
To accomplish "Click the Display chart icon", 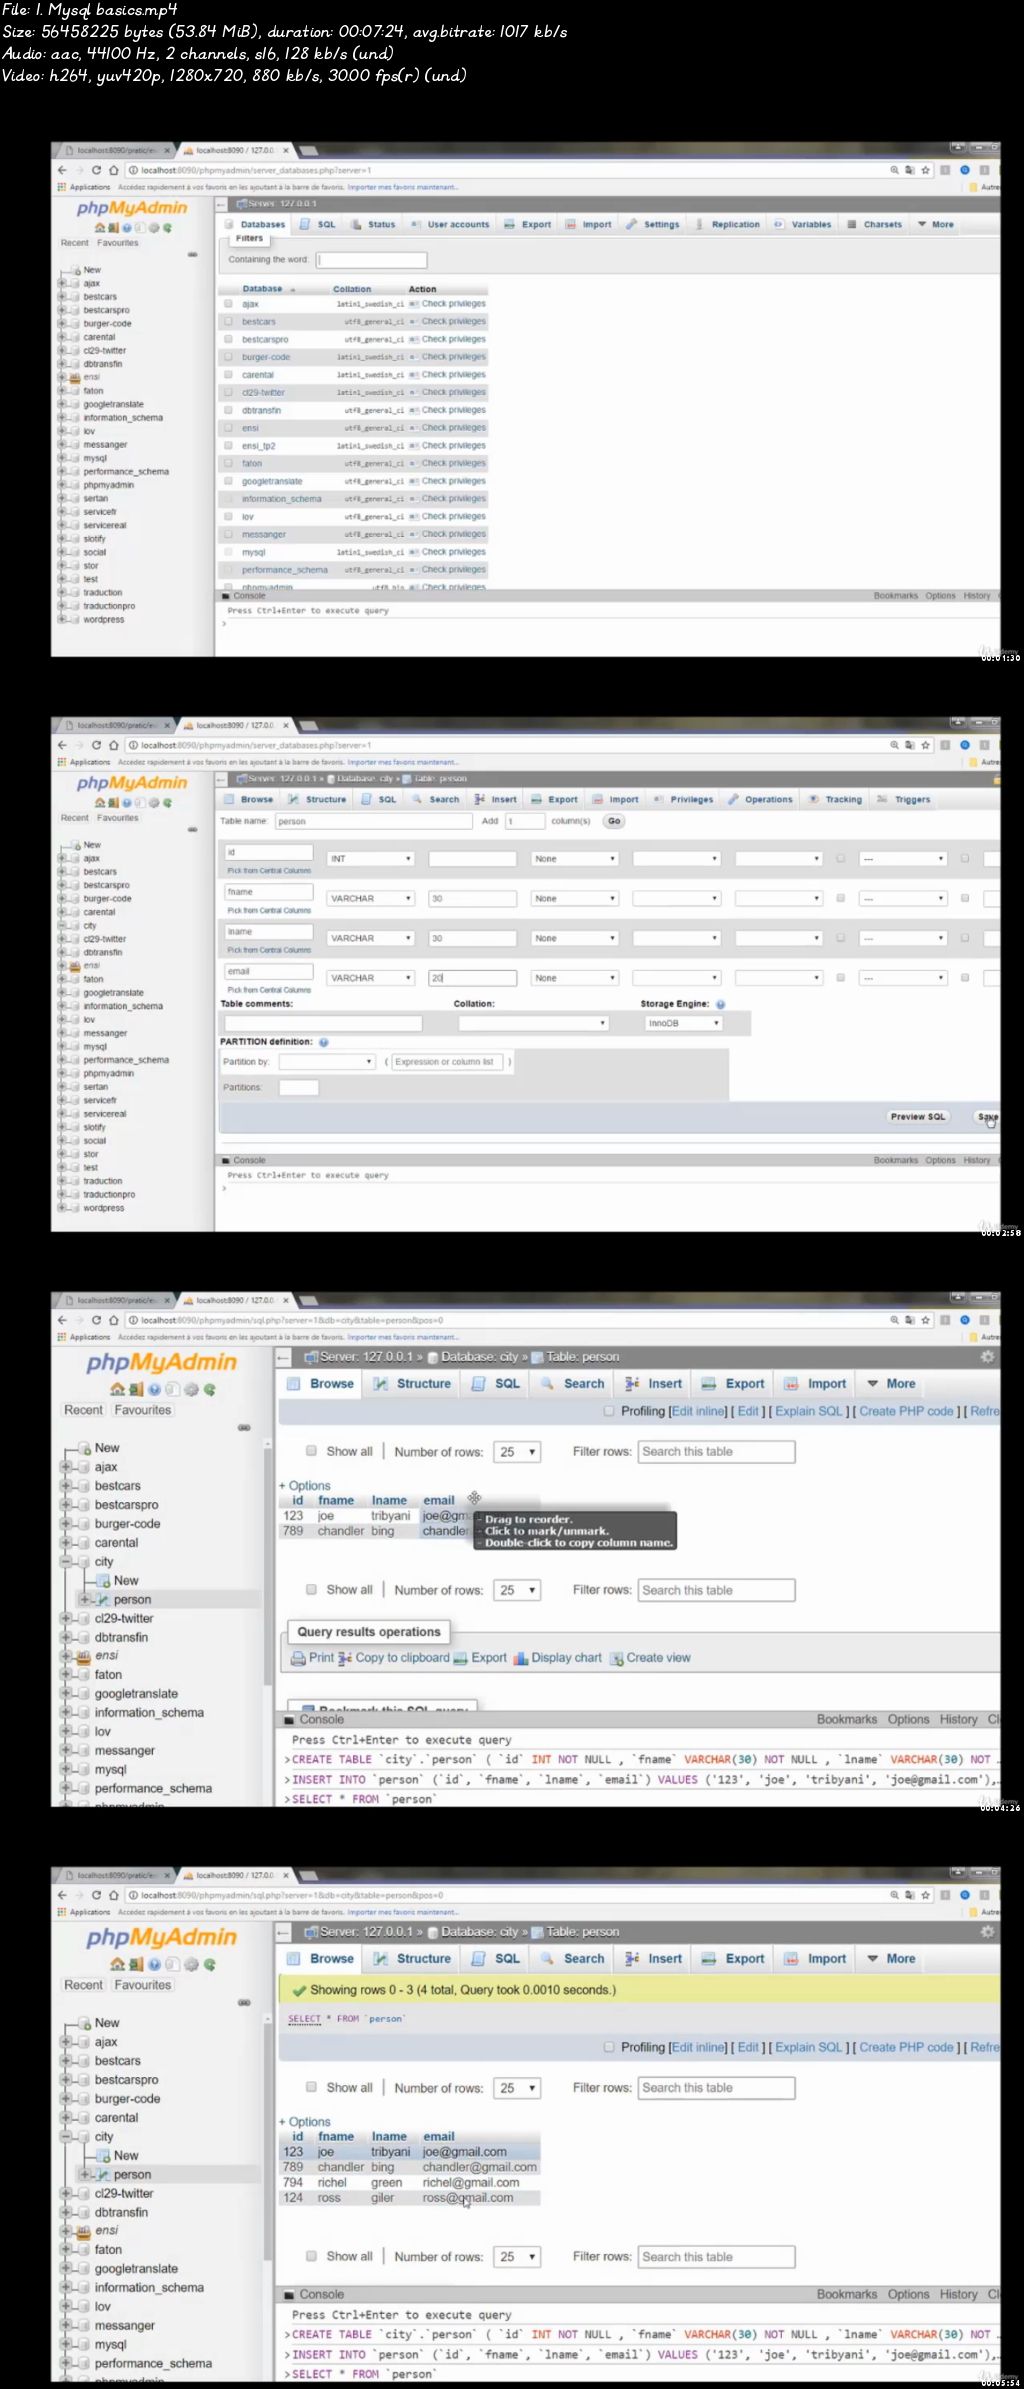I will click(520, 1658).
